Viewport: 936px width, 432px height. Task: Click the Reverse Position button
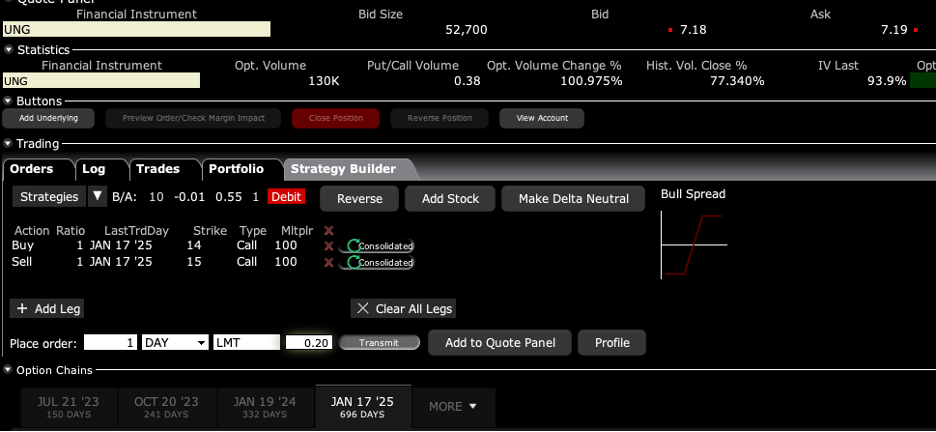click(439, 118)
